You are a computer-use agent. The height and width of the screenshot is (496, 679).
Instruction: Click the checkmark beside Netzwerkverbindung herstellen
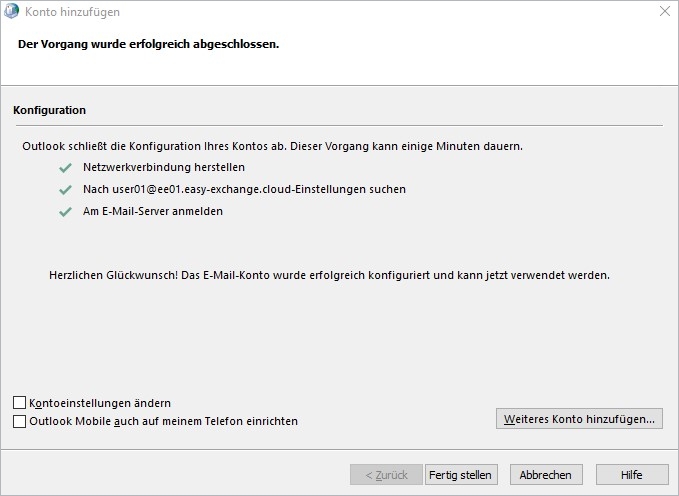(65, 168)
